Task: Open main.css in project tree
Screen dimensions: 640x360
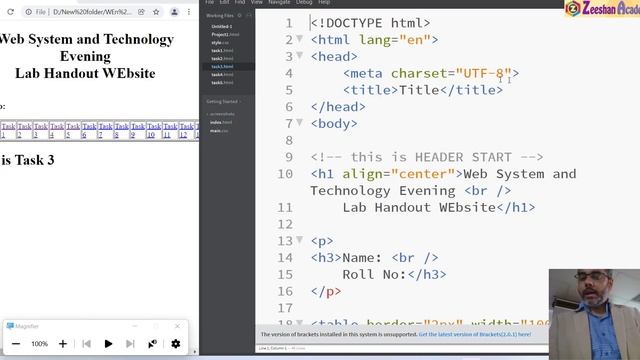Action: click(219, 131)
